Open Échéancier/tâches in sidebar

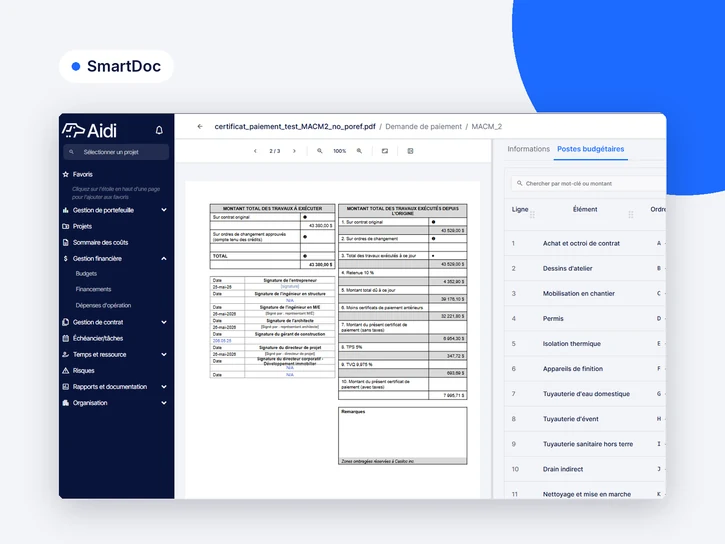(98, 338)
